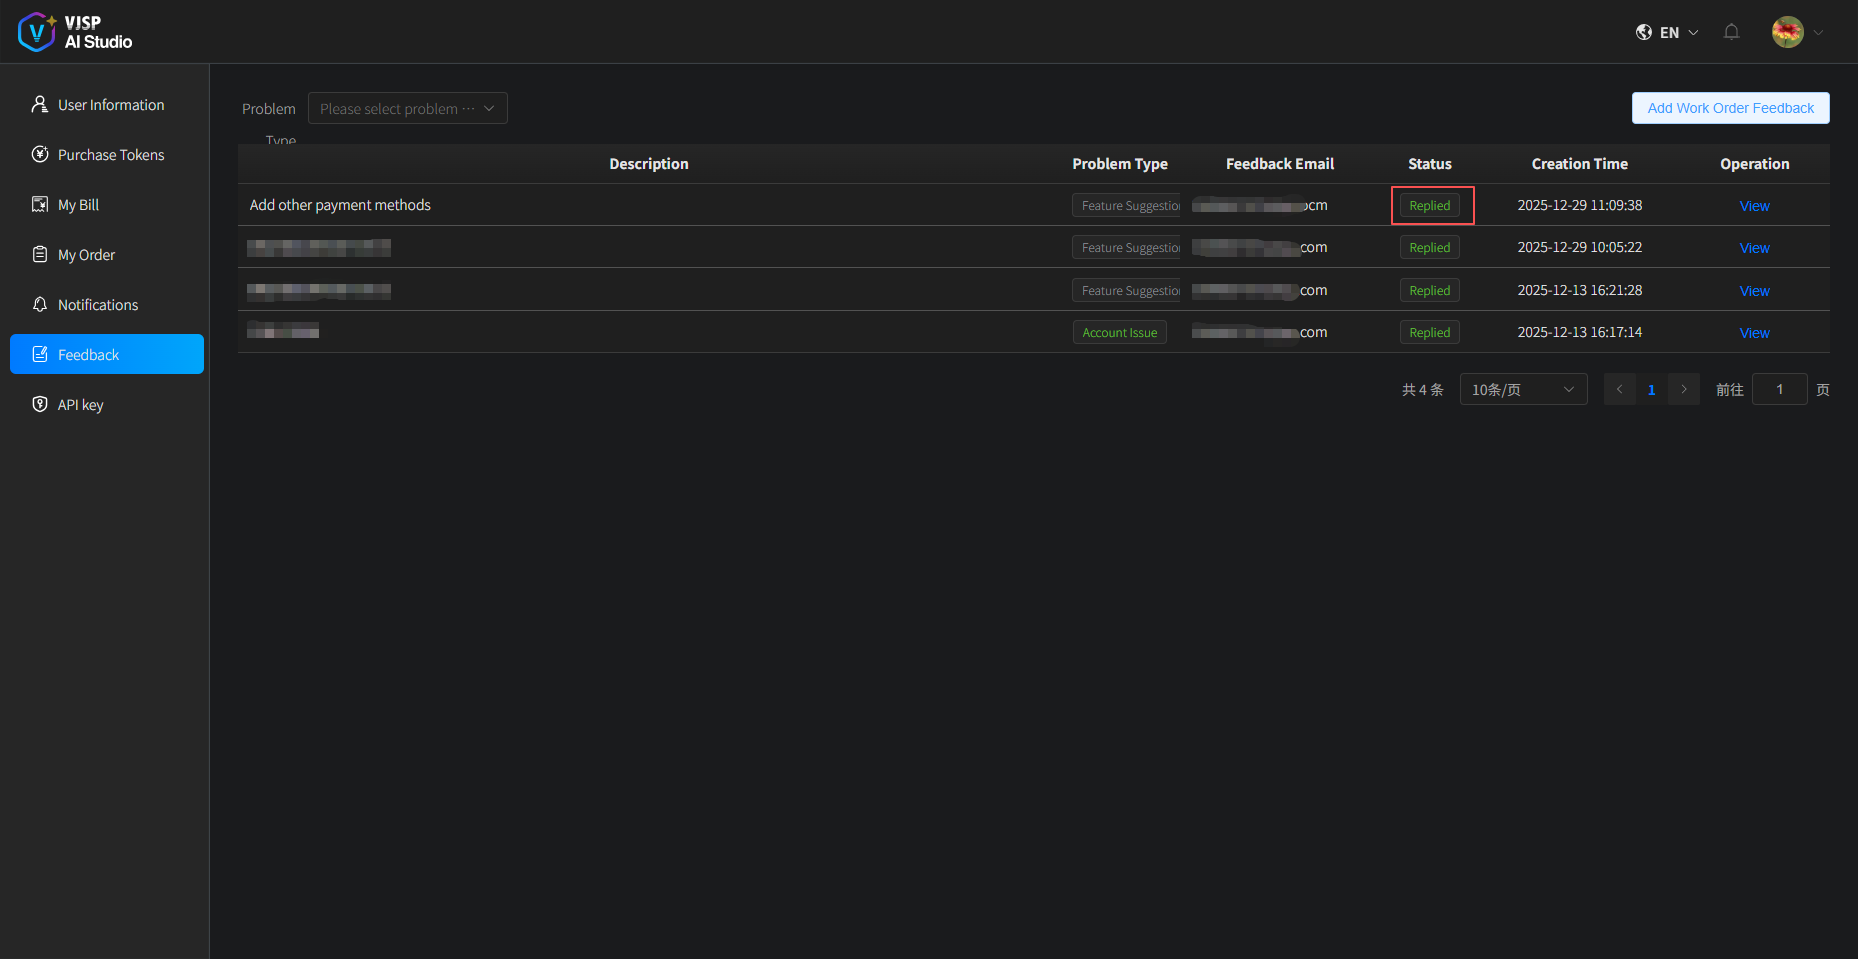The height and width of the screenshot is (959, 1858).
Task: Open the My Order menu item
Action: (x=86, y=255)
